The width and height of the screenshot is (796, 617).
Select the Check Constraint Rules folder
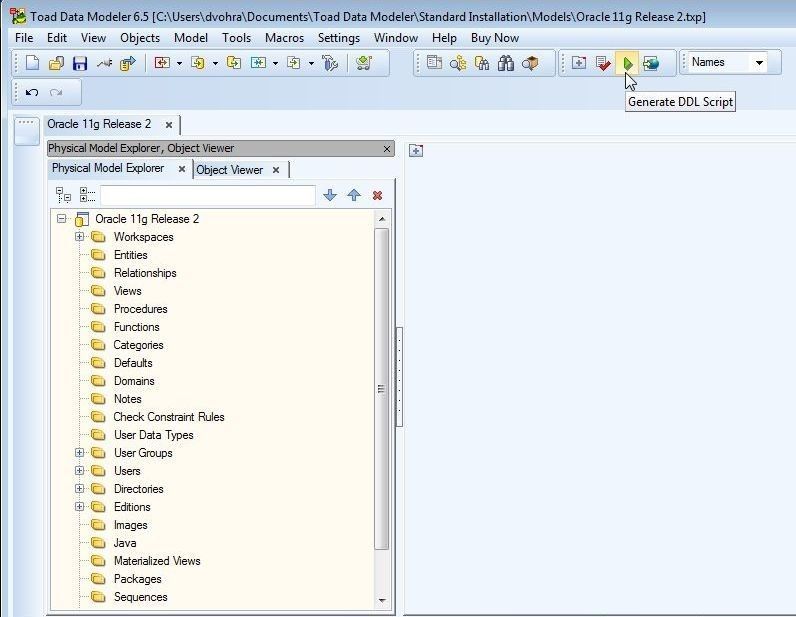click(169, 417)
